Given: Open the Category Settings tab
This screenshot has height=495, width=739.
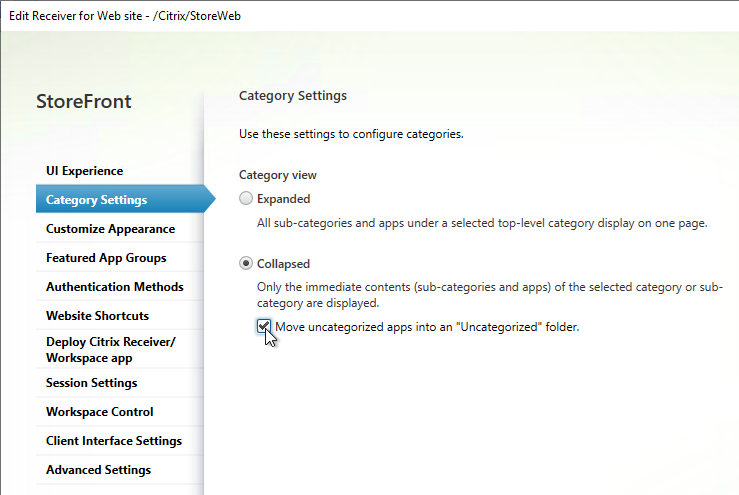Looking at the screenshot, I should coord(120,199).
